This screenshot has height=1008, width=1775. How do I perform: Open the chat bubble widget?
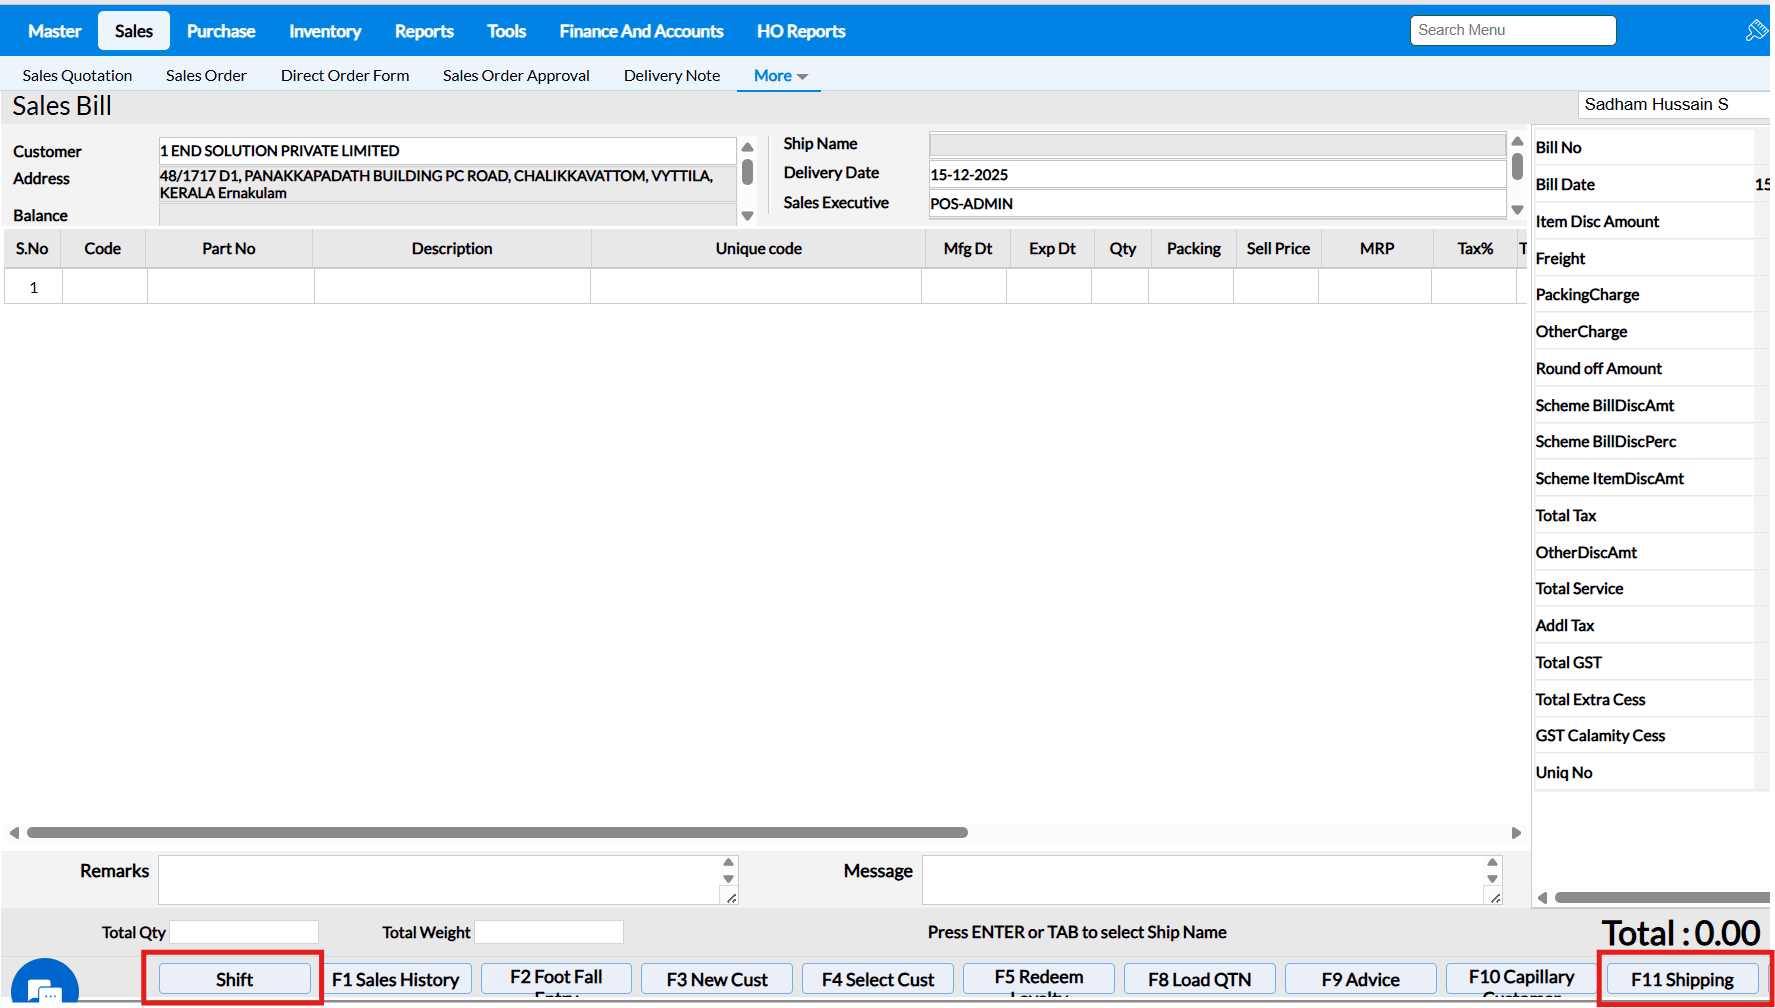(x=45, y=988)
